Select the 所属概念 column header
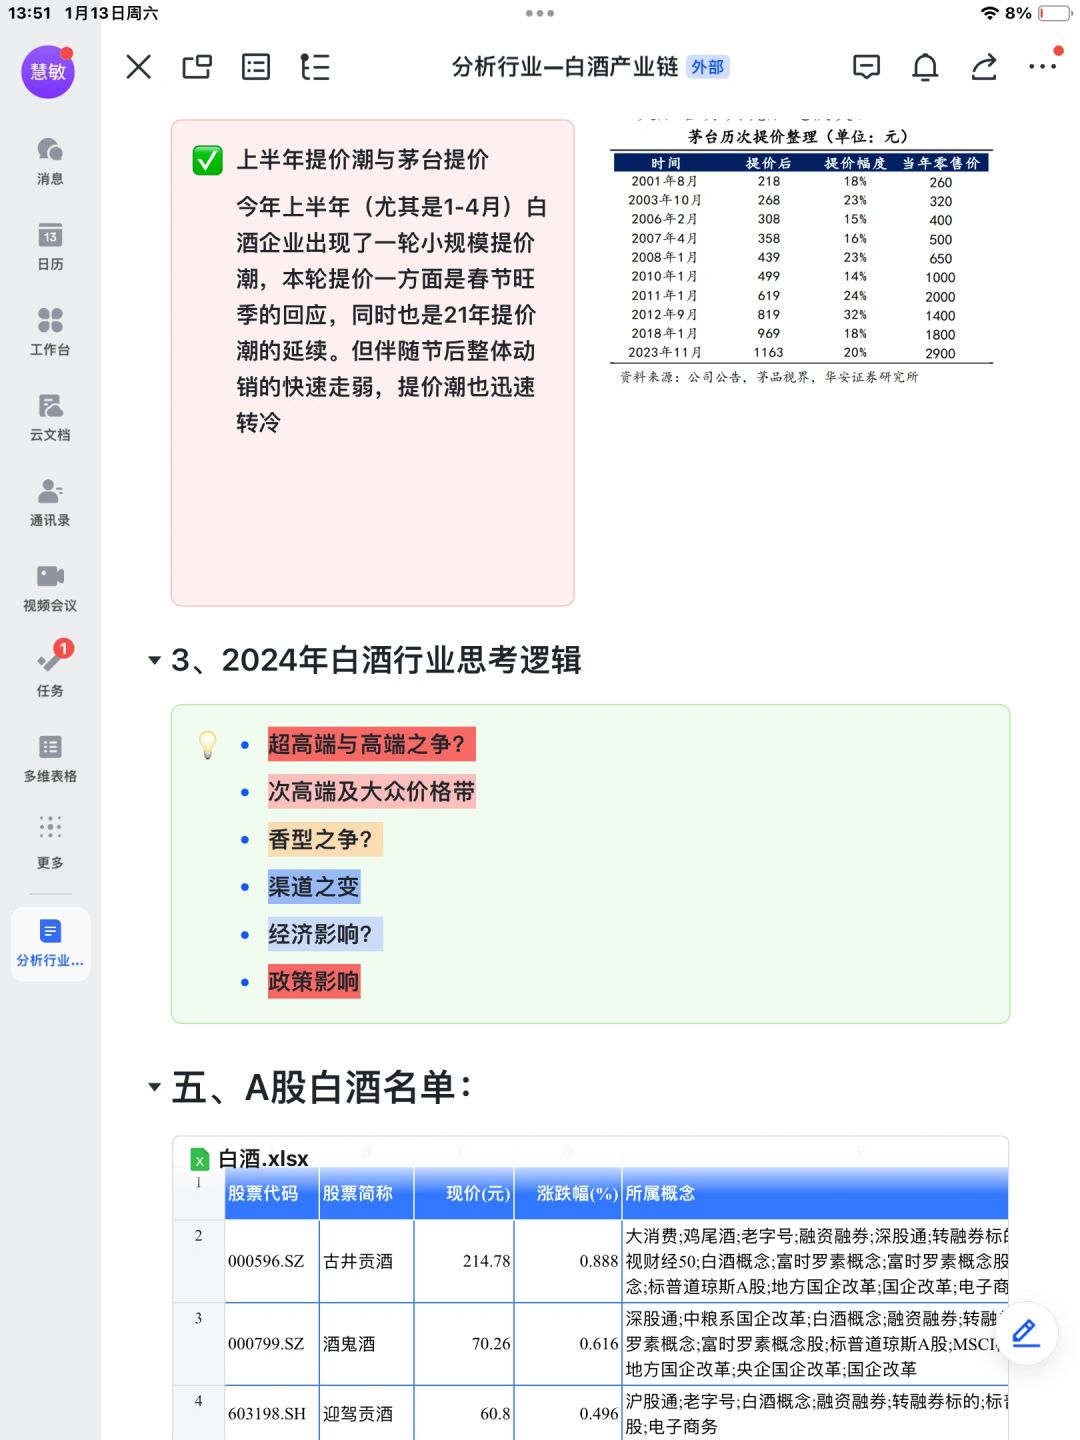 click(814, 1193)
